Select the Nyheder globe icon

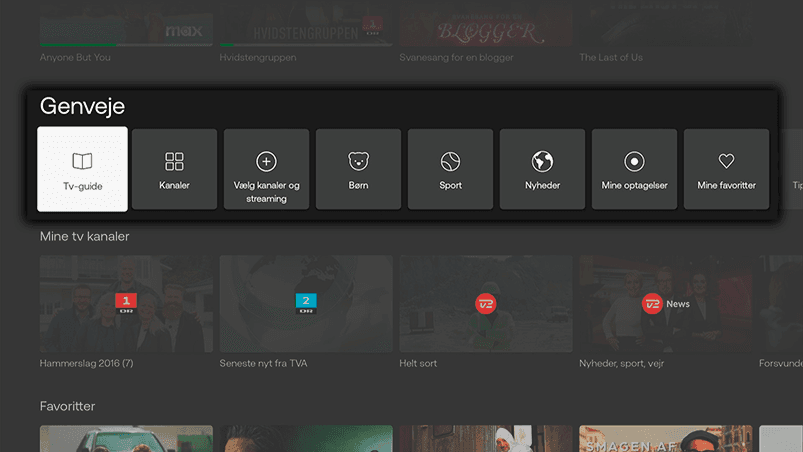coord(542,161)
